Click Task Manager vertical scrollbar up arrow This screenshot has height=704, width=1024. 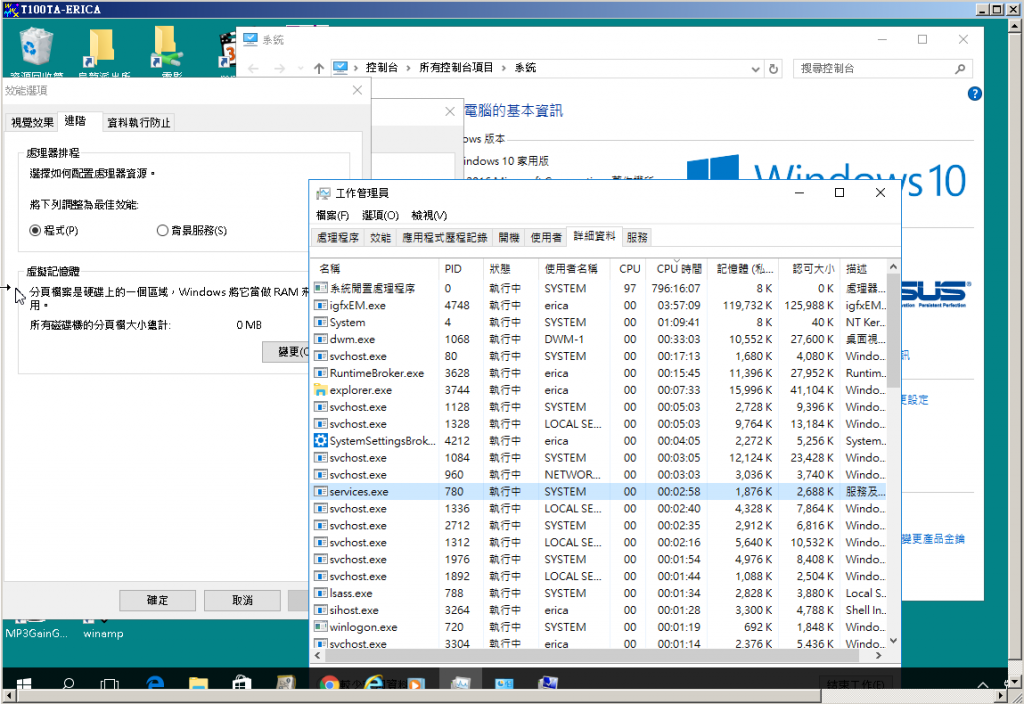893,267
